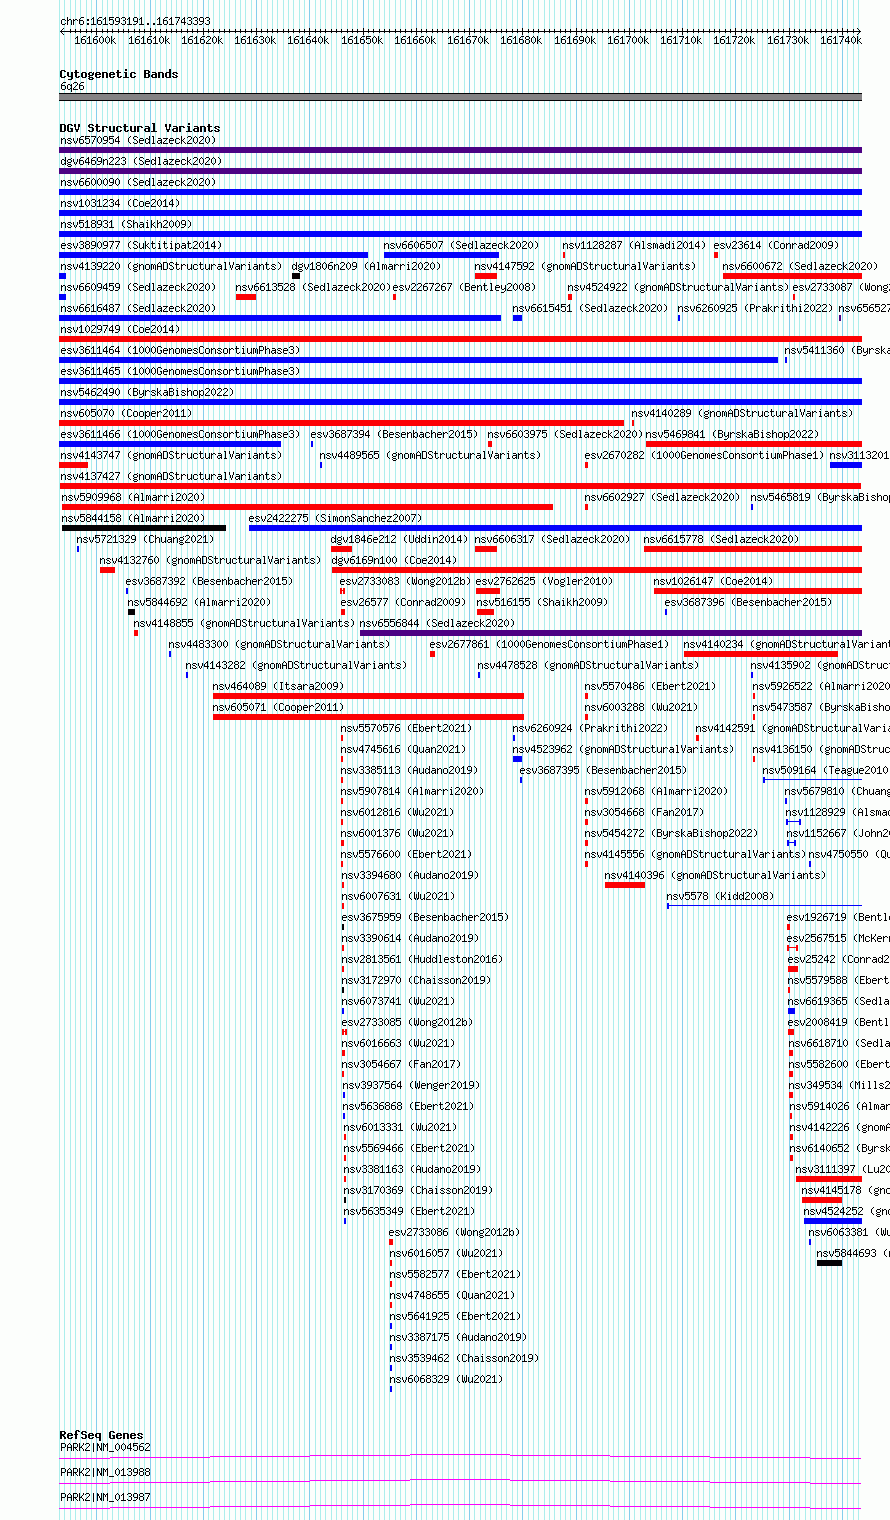
Task: Click nsv1128287 (Alsmadi2014) variant text
Action: coord(633,245)
